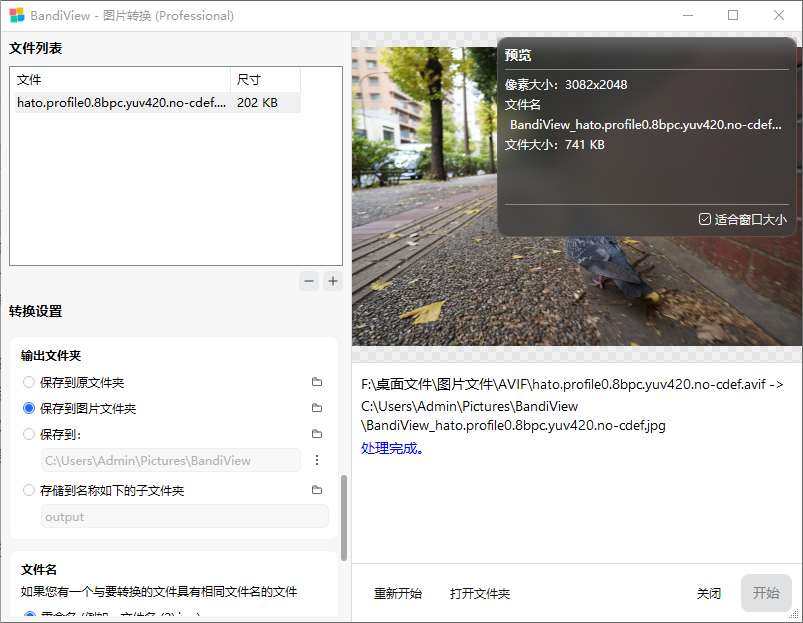Viewport: 803px width, 623px height.
Task: Select the hato.profile0.8bpc file row
Action: click(x=158, y=103)
